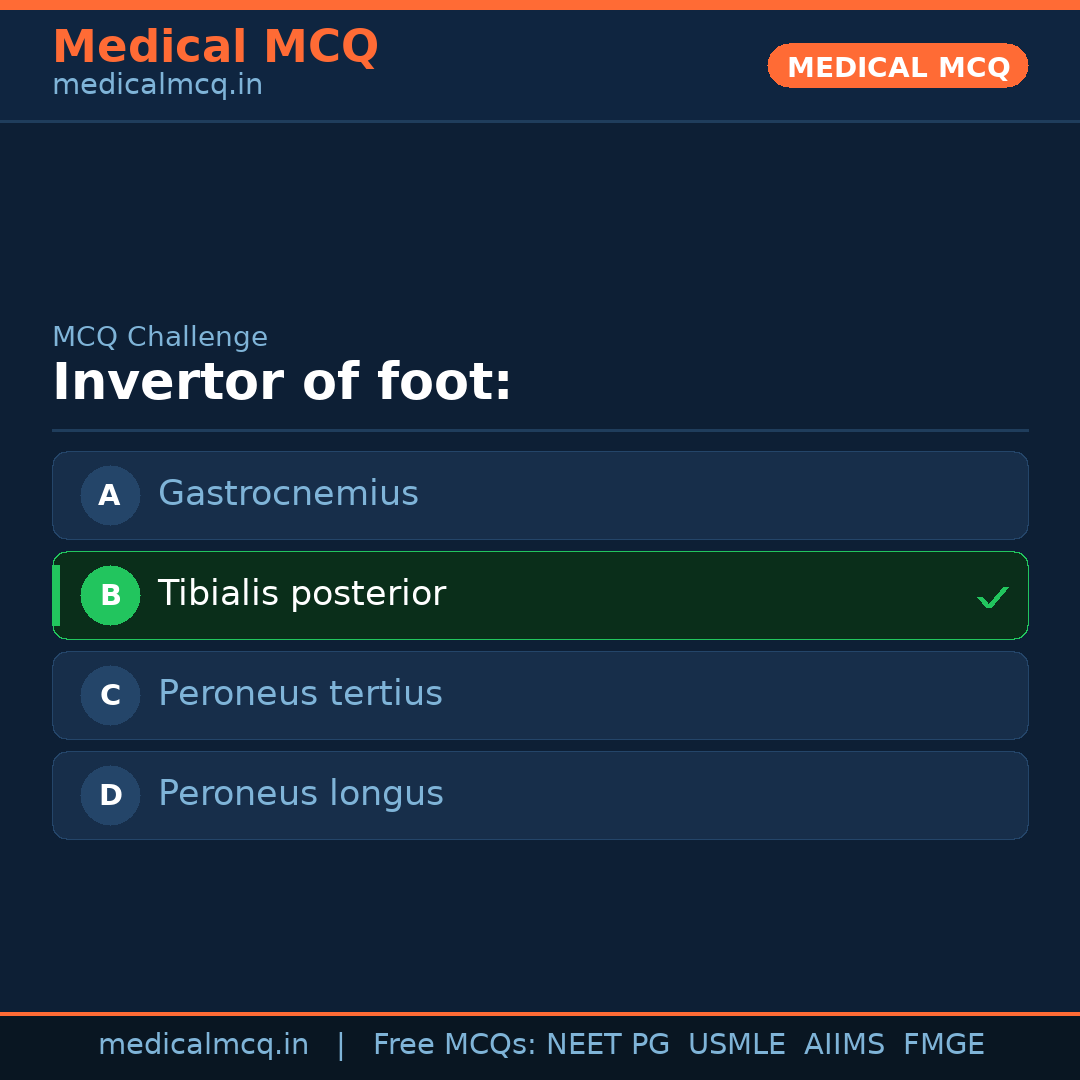The width and height of the screenshot is (1080, 1080).
Task: Click the green accent bar beside option B
Action: [x=55, y=595]
